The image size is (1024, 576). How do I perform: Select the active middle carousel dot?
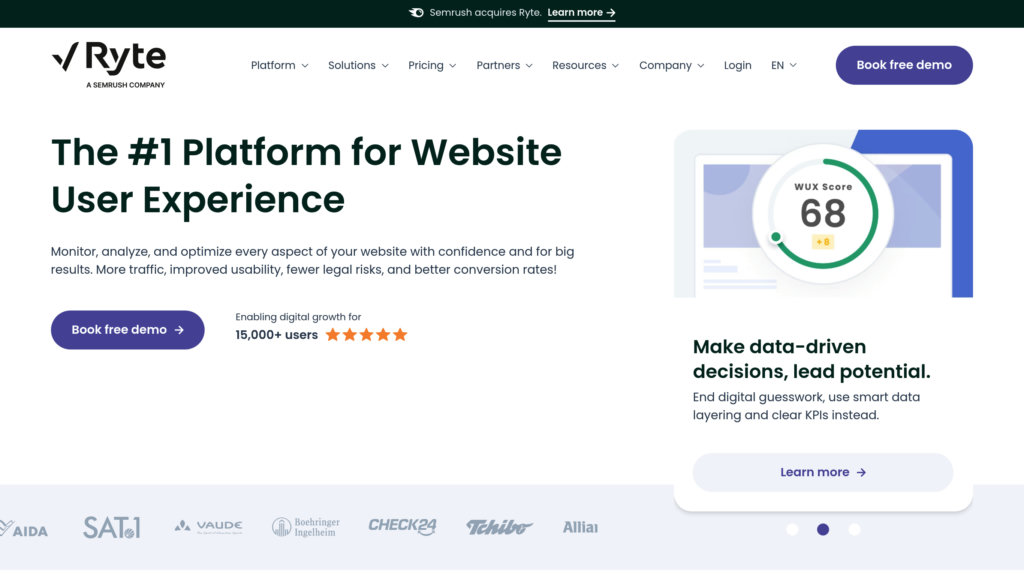(823, 530)
